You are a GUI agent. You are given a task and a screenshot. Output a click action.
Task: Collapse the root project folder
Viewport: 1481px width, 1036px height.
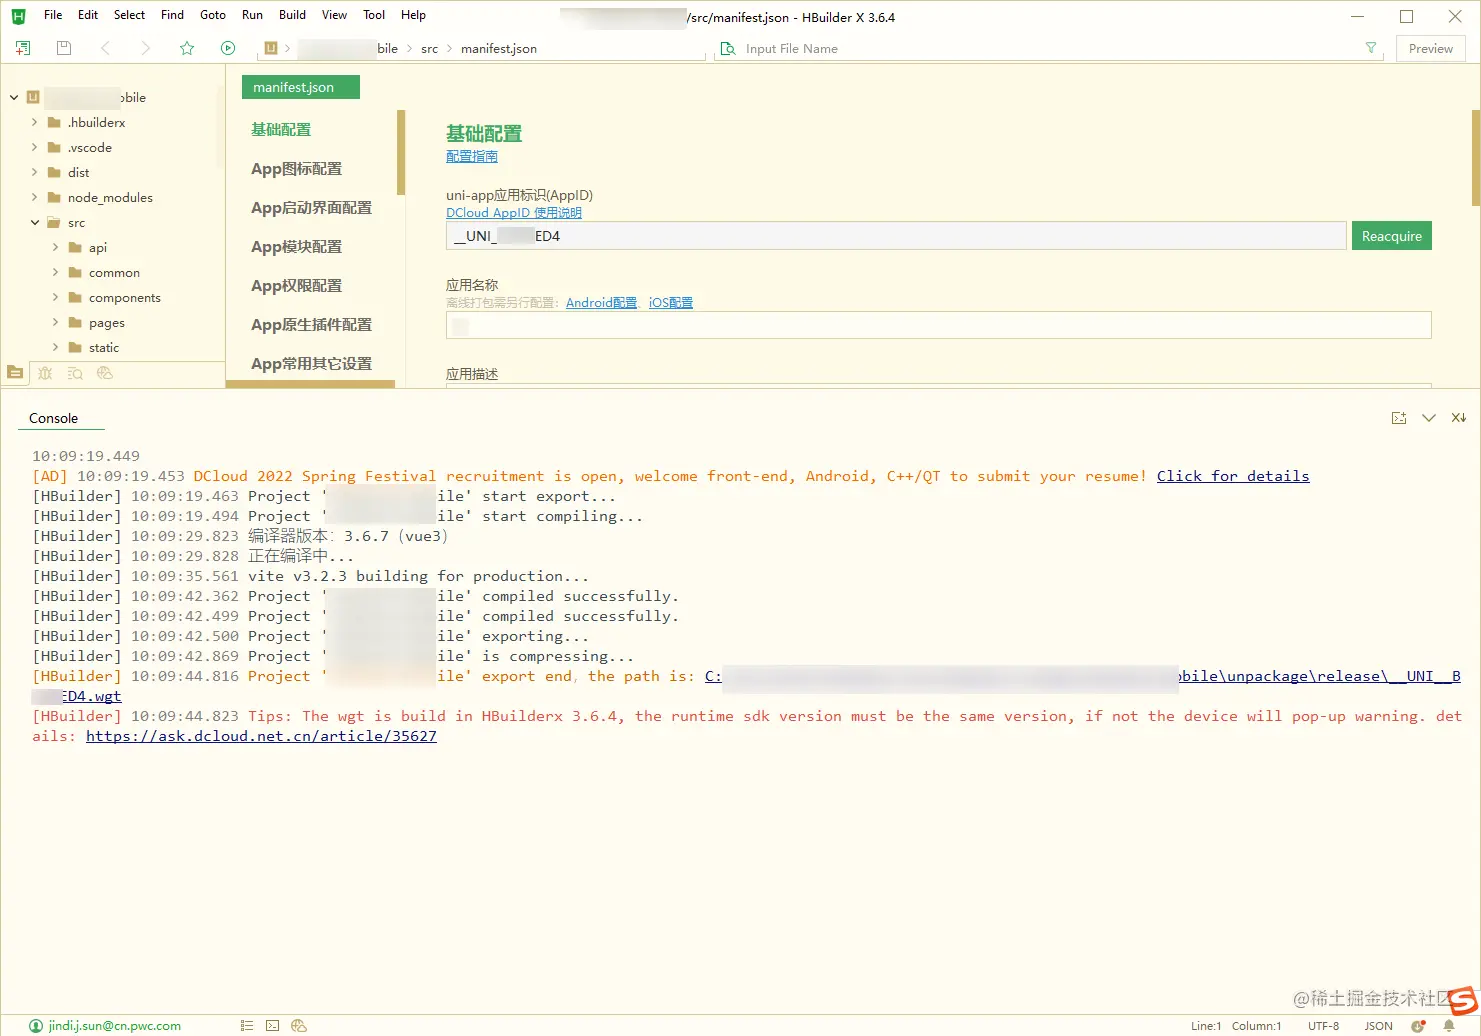14,98
